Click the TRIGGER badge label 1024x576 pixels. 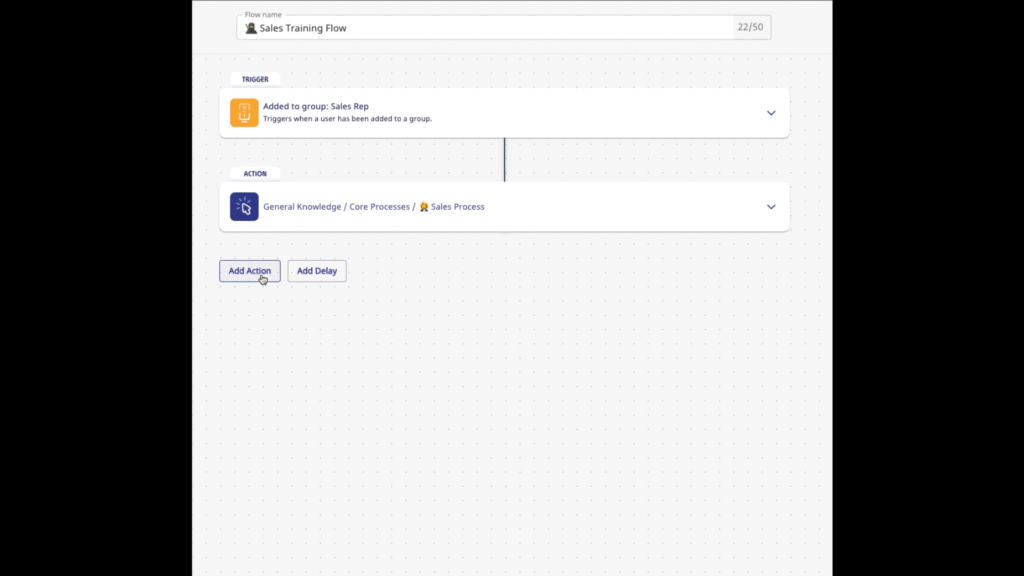(253, 79)
